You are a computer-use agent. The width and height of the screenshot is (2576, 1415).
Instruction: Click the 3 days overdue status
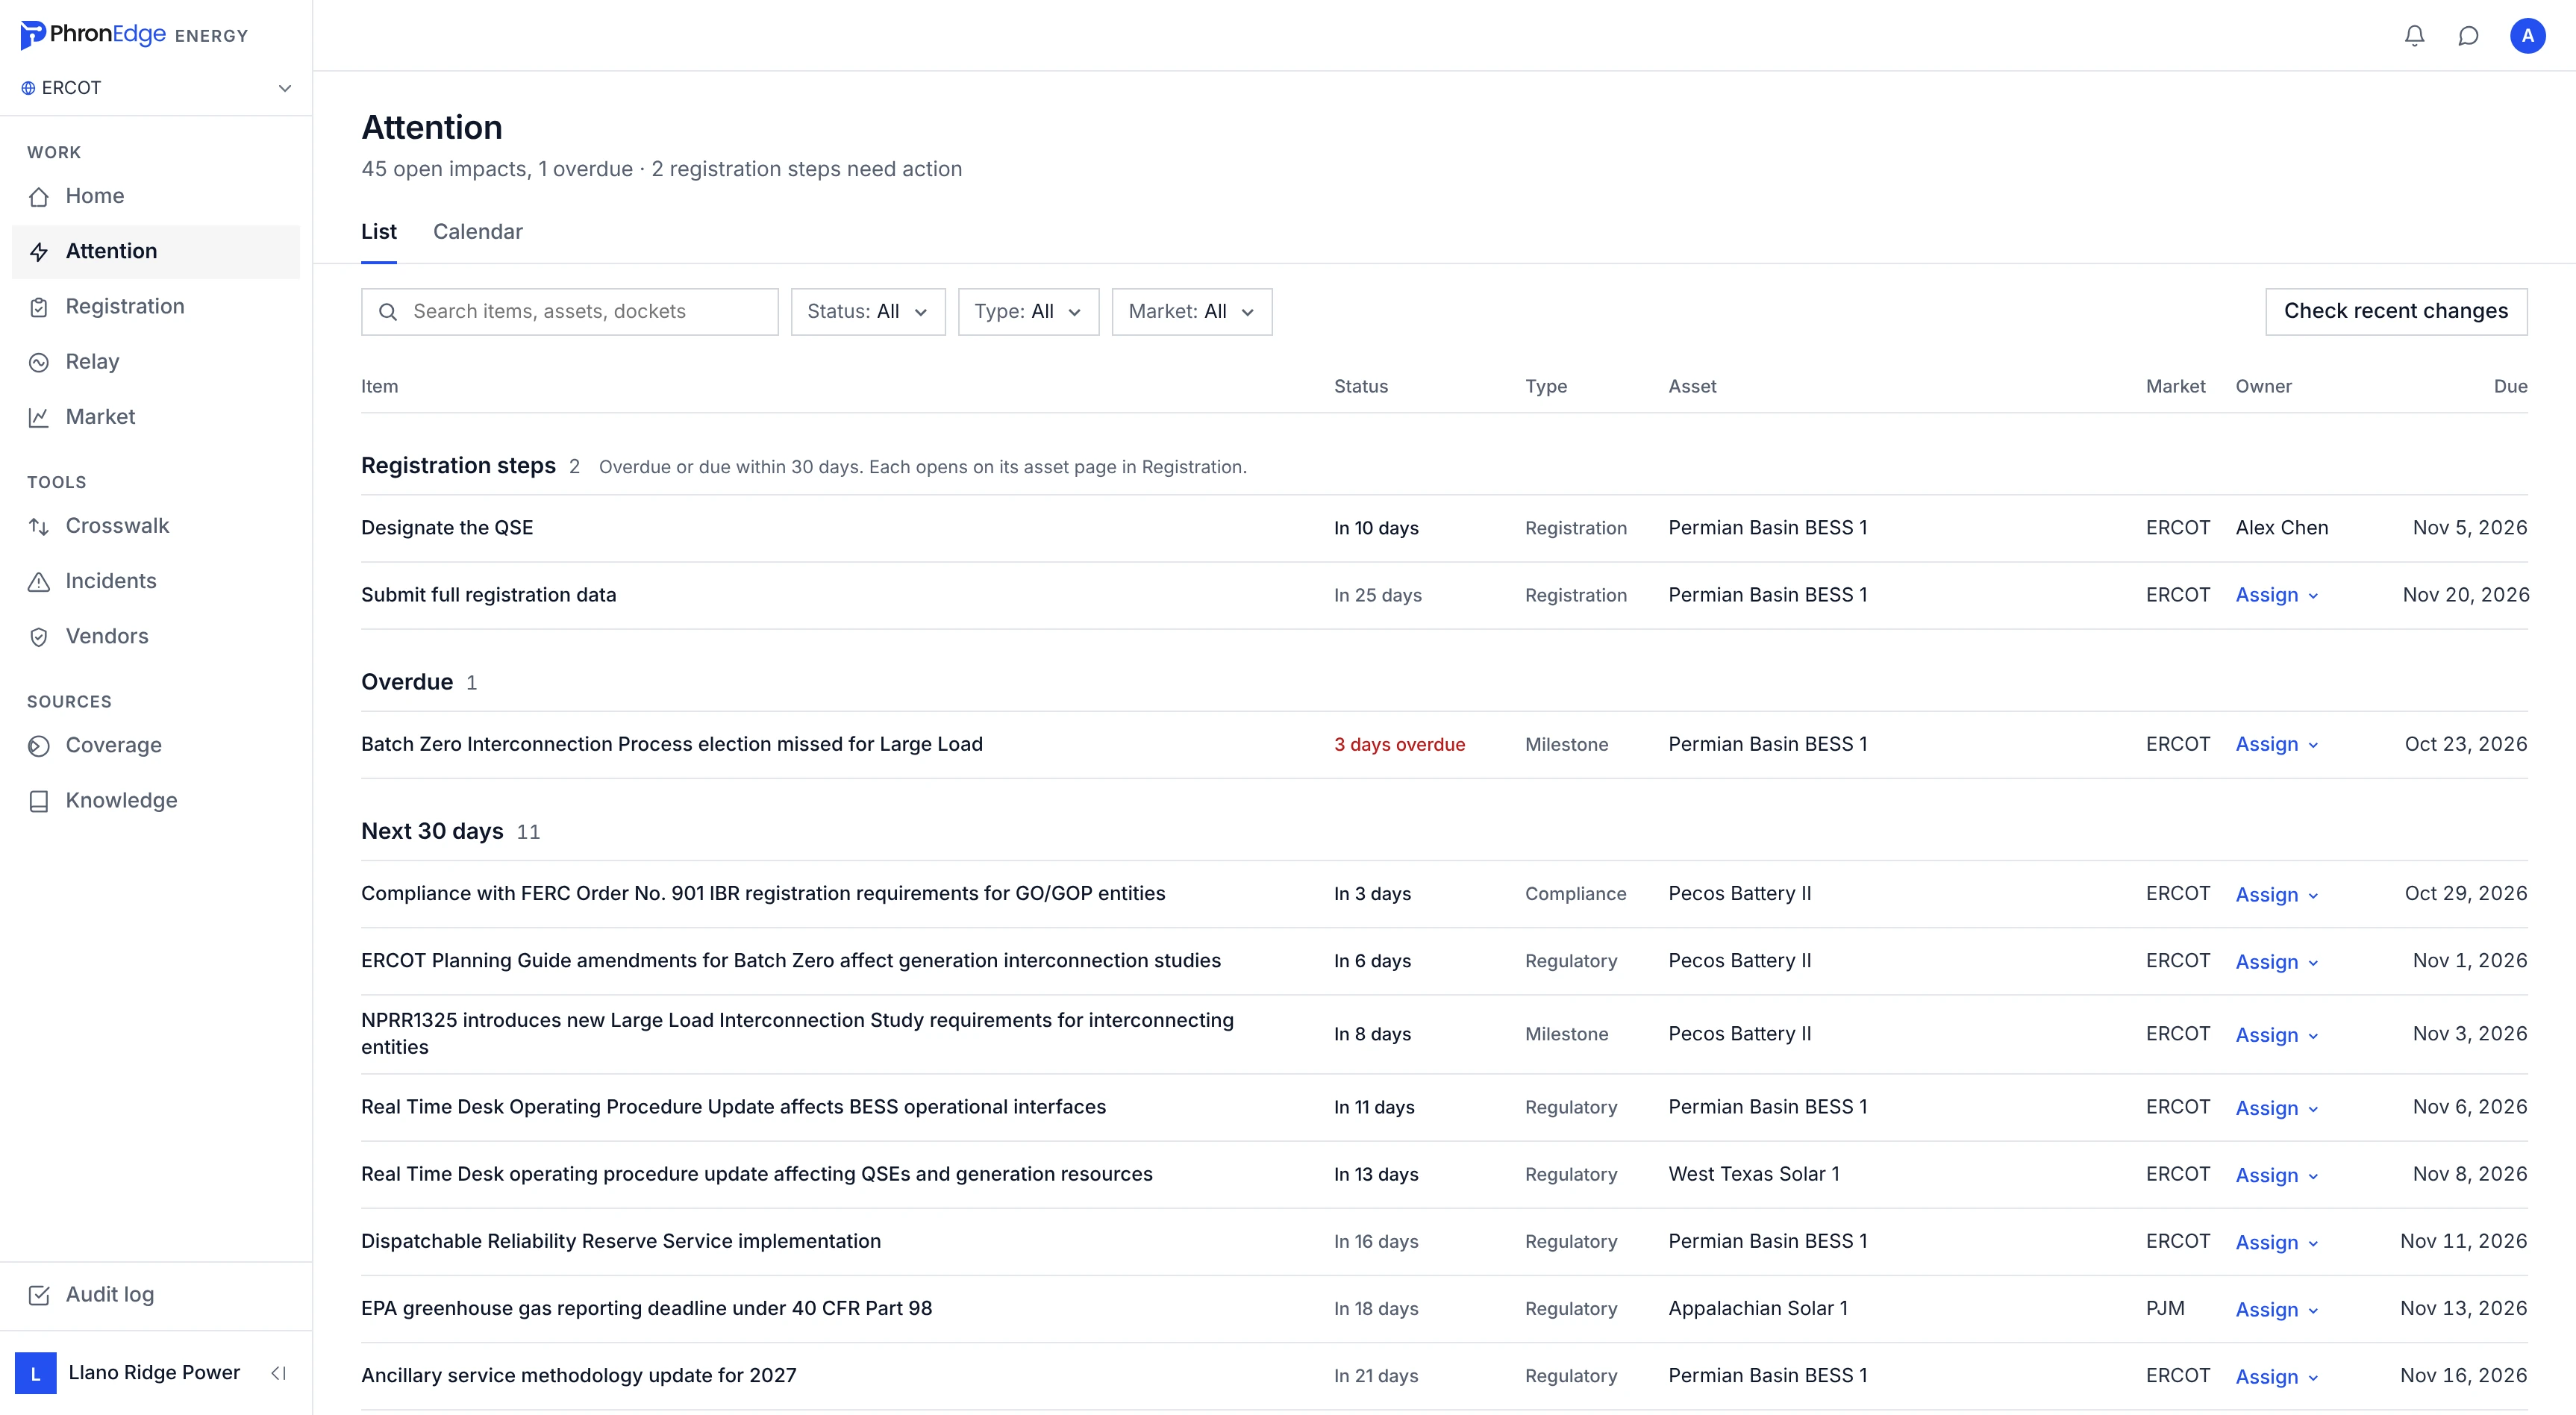(x=1399, y=744)
